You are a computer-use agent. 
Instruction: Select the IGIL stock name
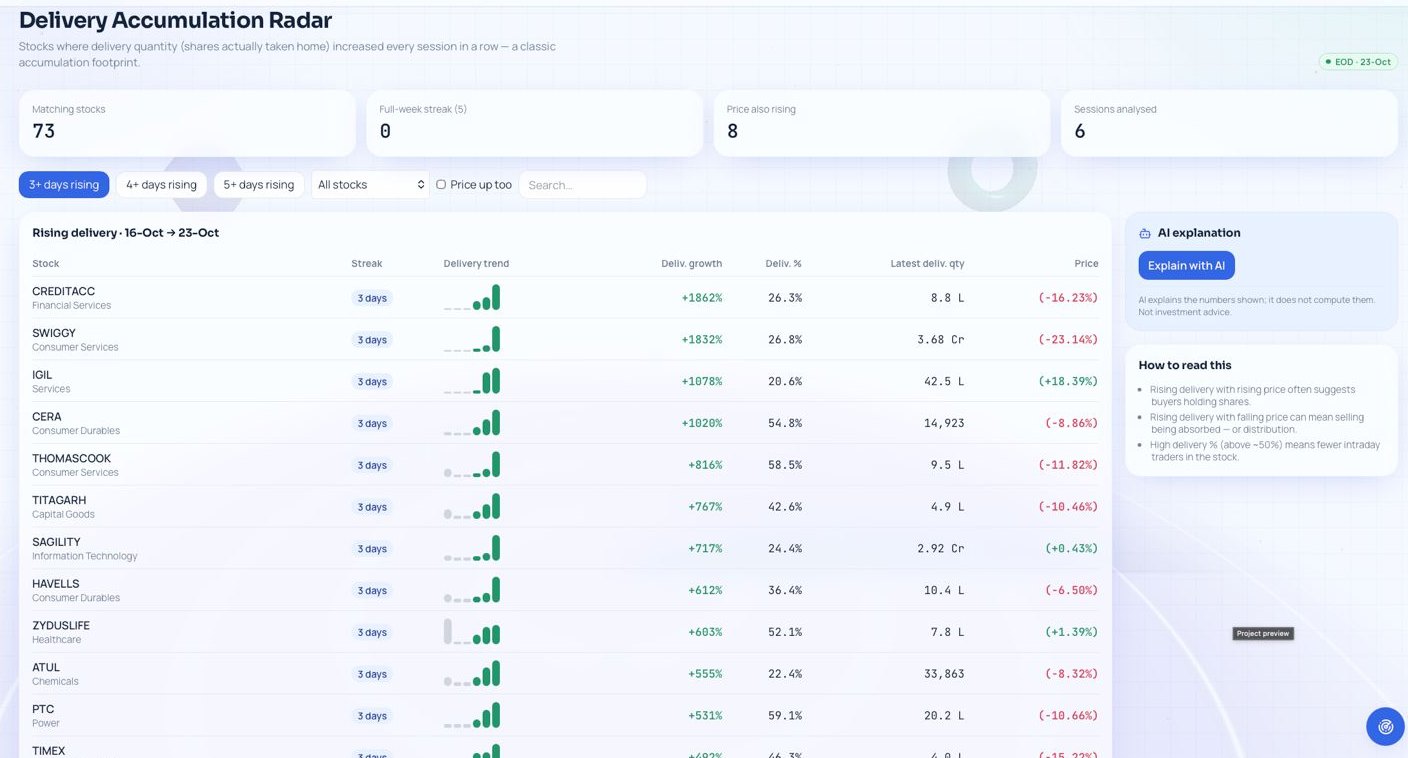click(x=42, y=375)
